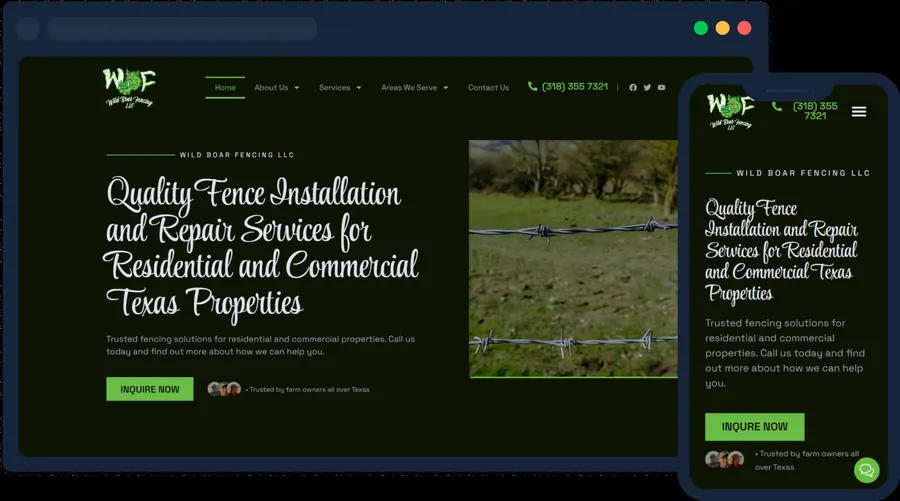Viewport: 900px width, 501px height.
Task: Click the desktop headline 'Quality Fence Installation'
Action: click(253, 193)
